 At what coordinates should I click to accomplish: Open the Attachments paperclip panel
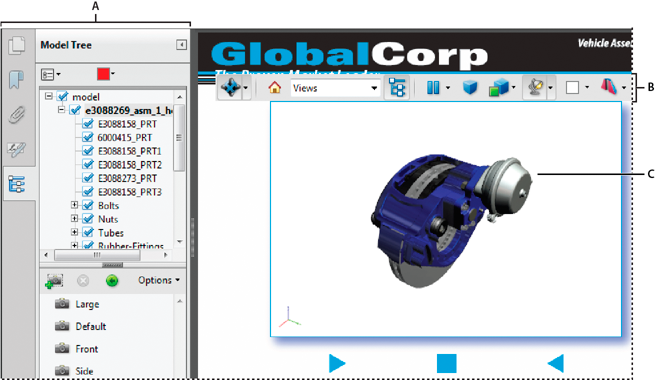pyautogui.click(x=17, y=115)
